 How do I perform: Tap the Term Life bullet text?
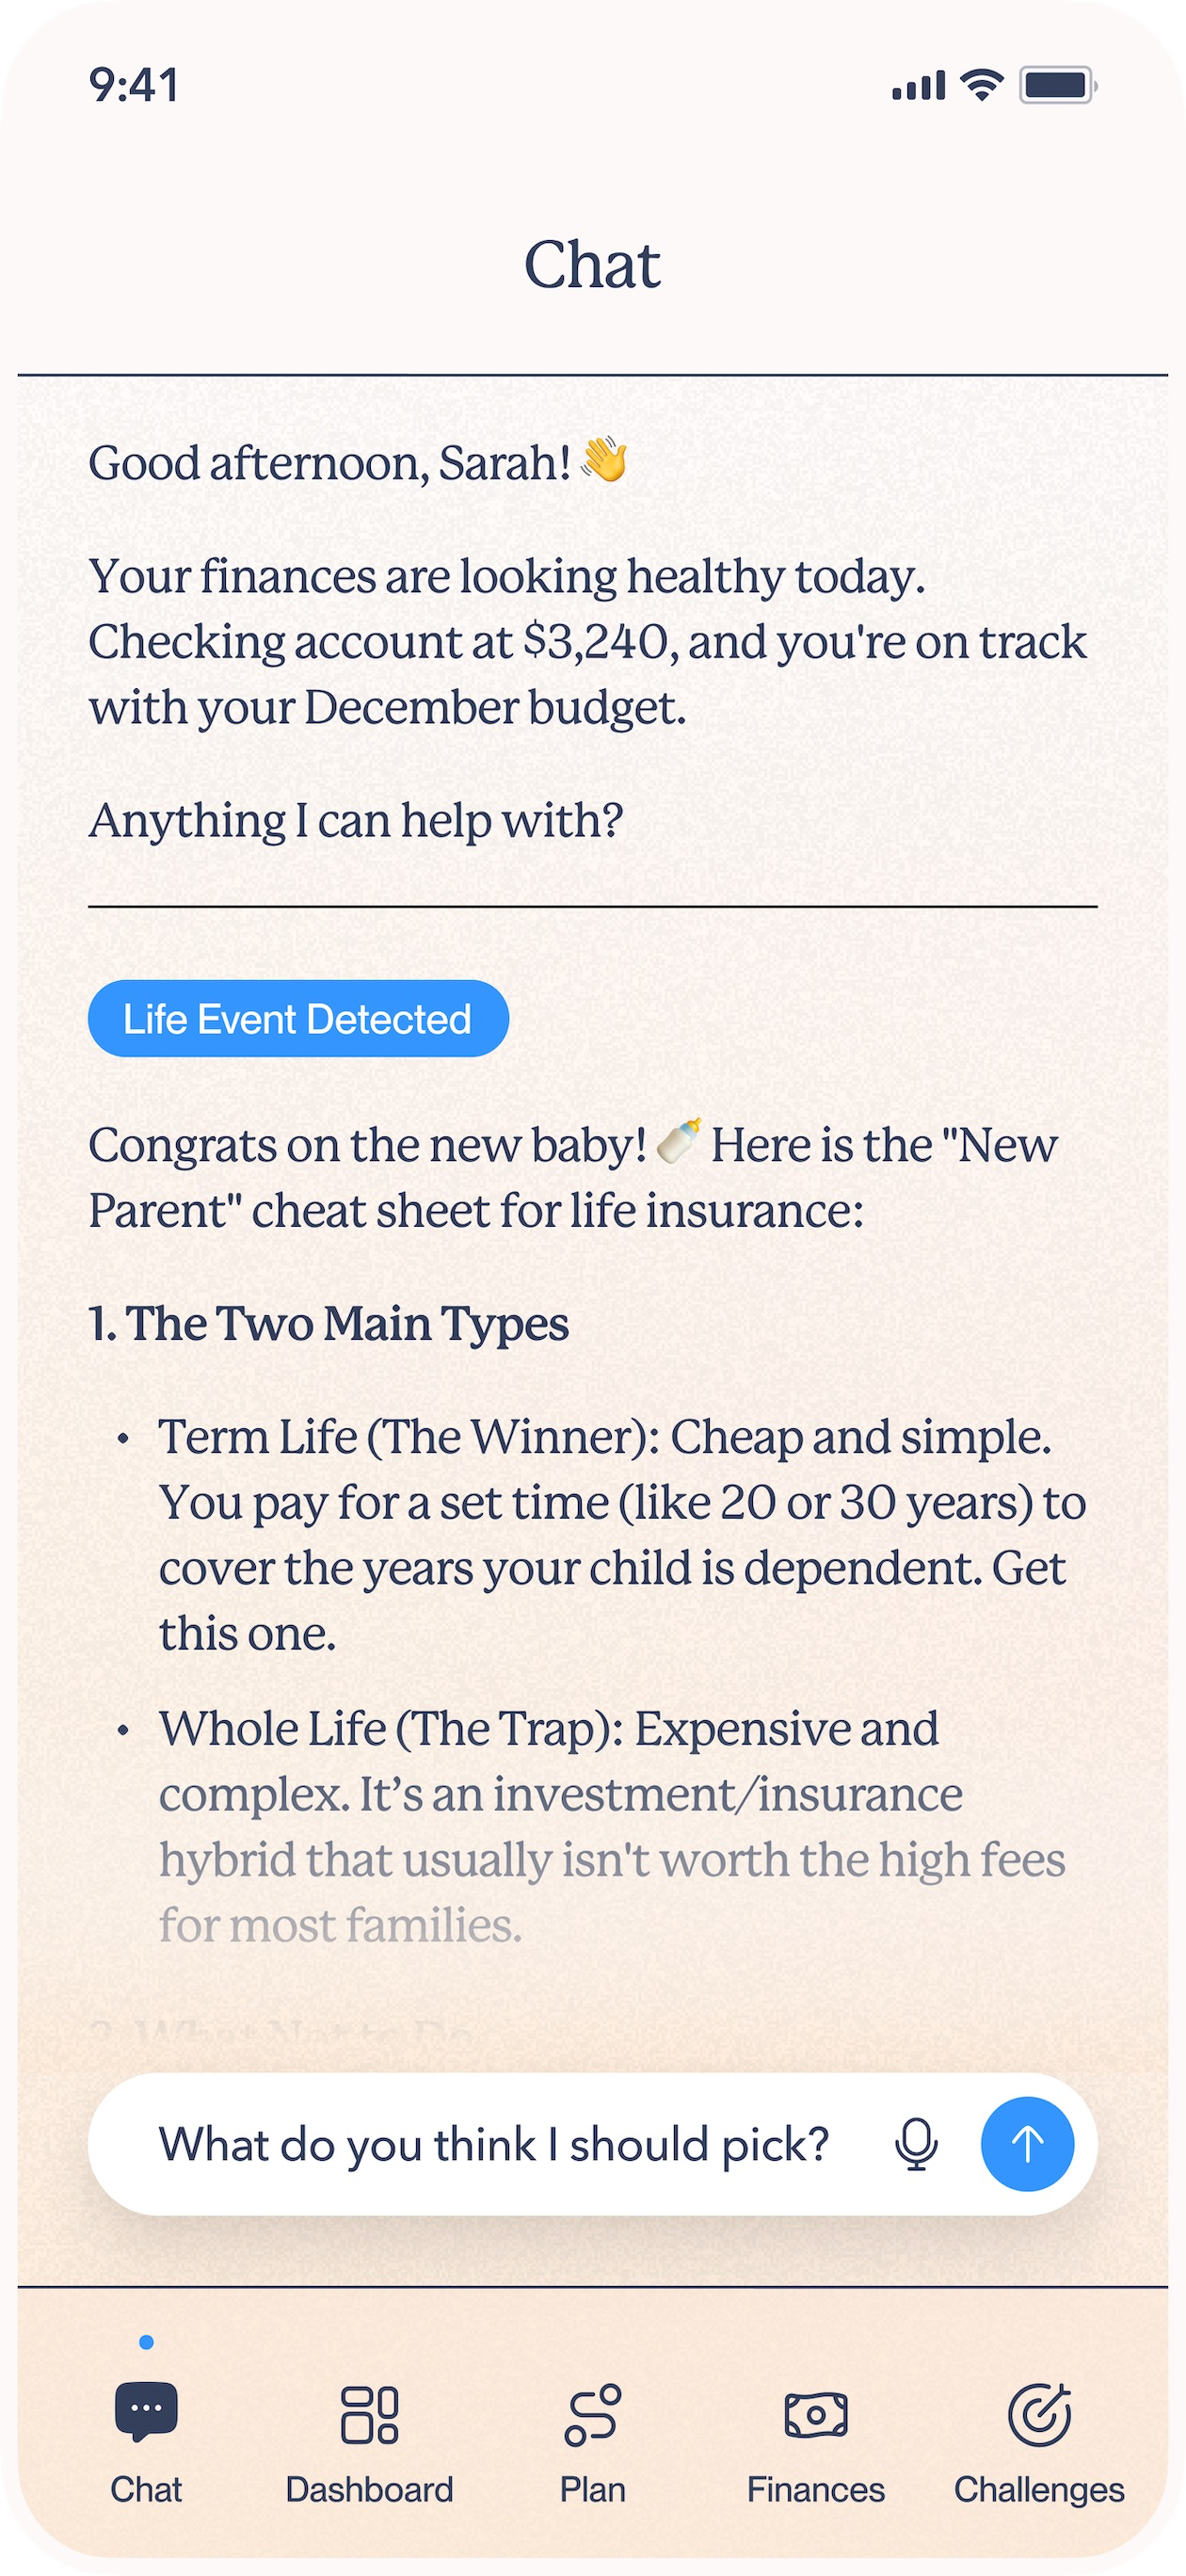622,1534
